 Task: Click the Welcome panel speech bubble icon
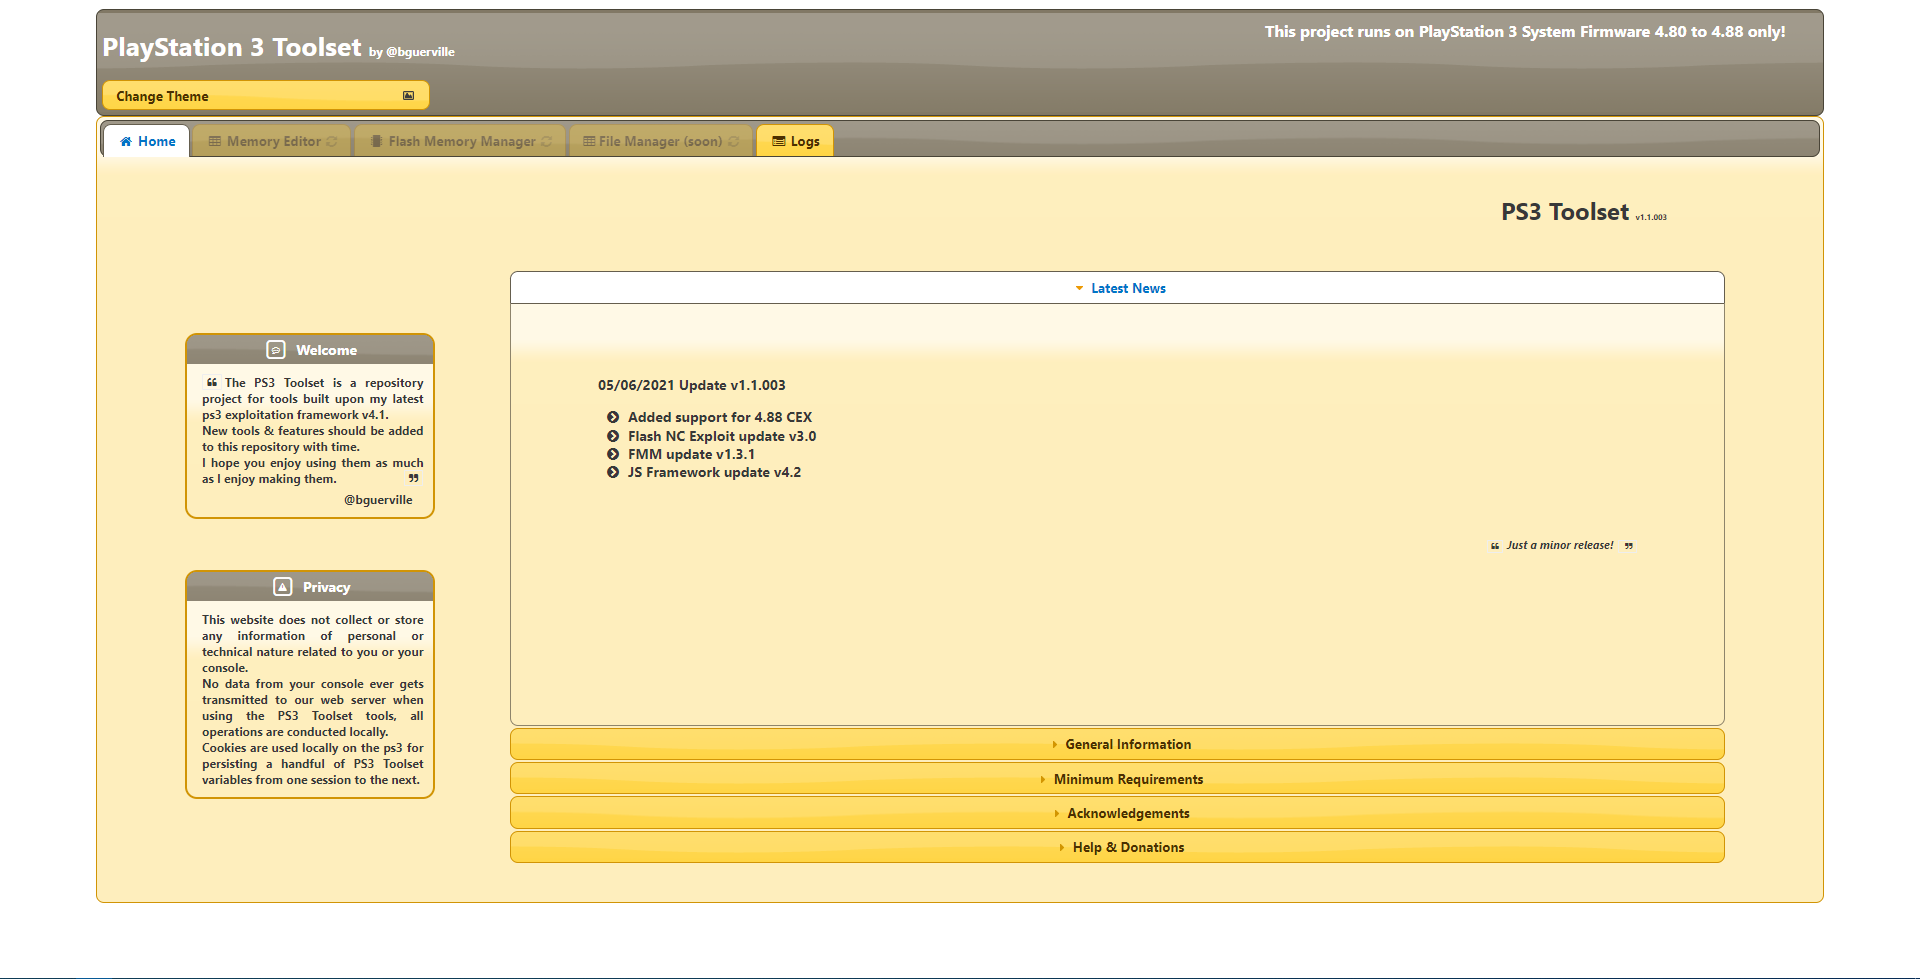(x=276, y=350)
